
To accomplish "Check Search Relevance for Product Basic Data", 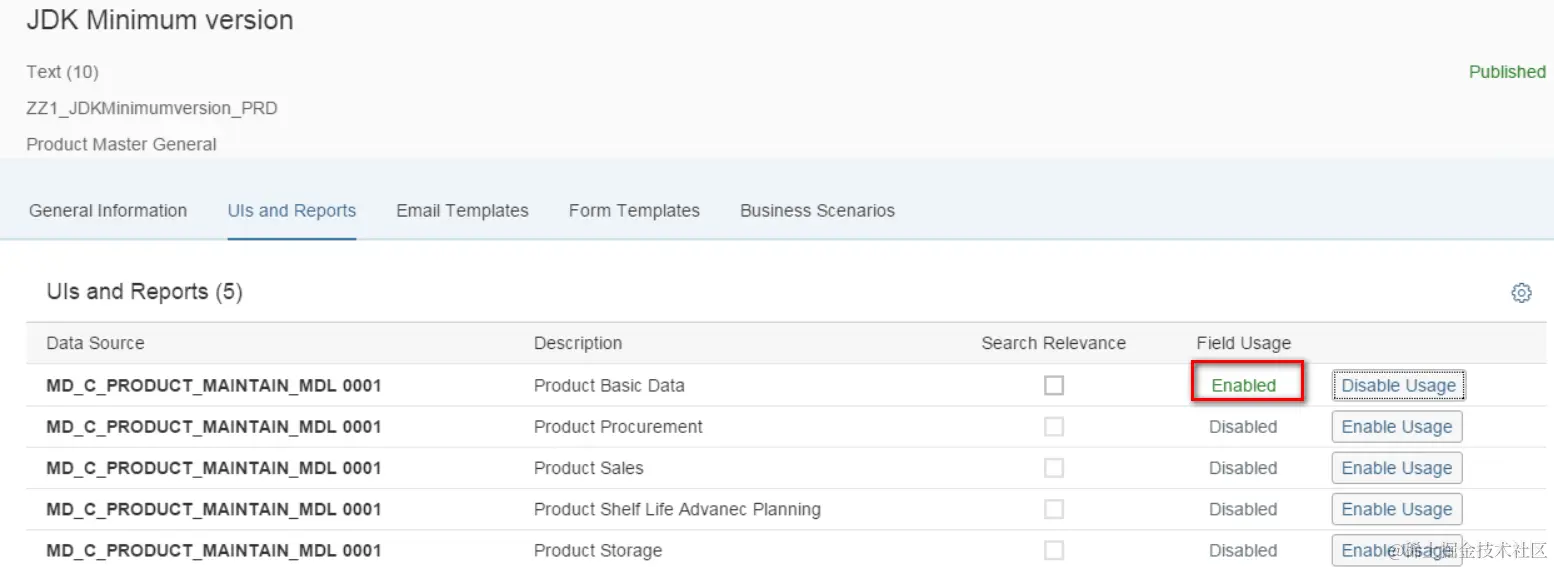I will [x=1054, y=385].
